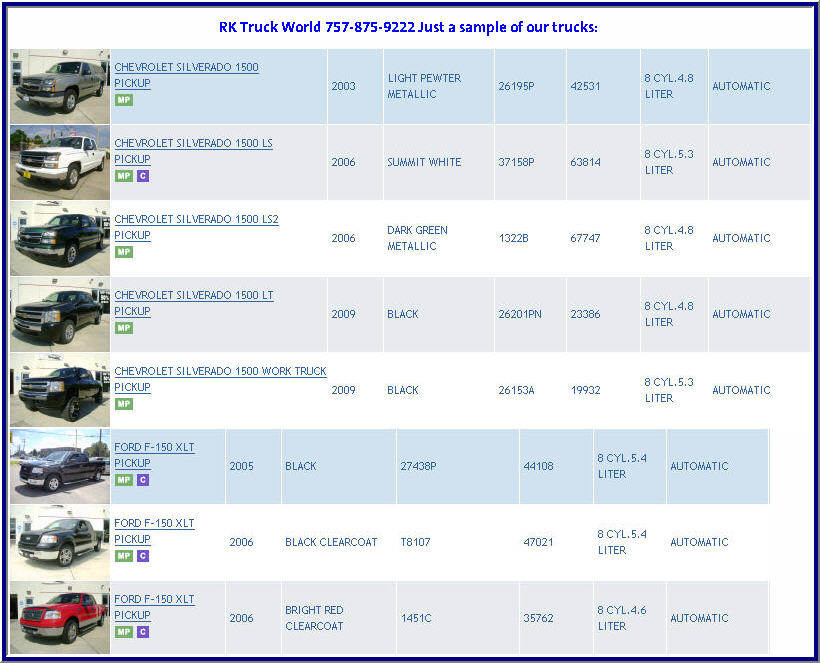This screenshot has height=663, width=820.
Task: Click 2005 black Ford F-150 photo
Action: [60, 466]
